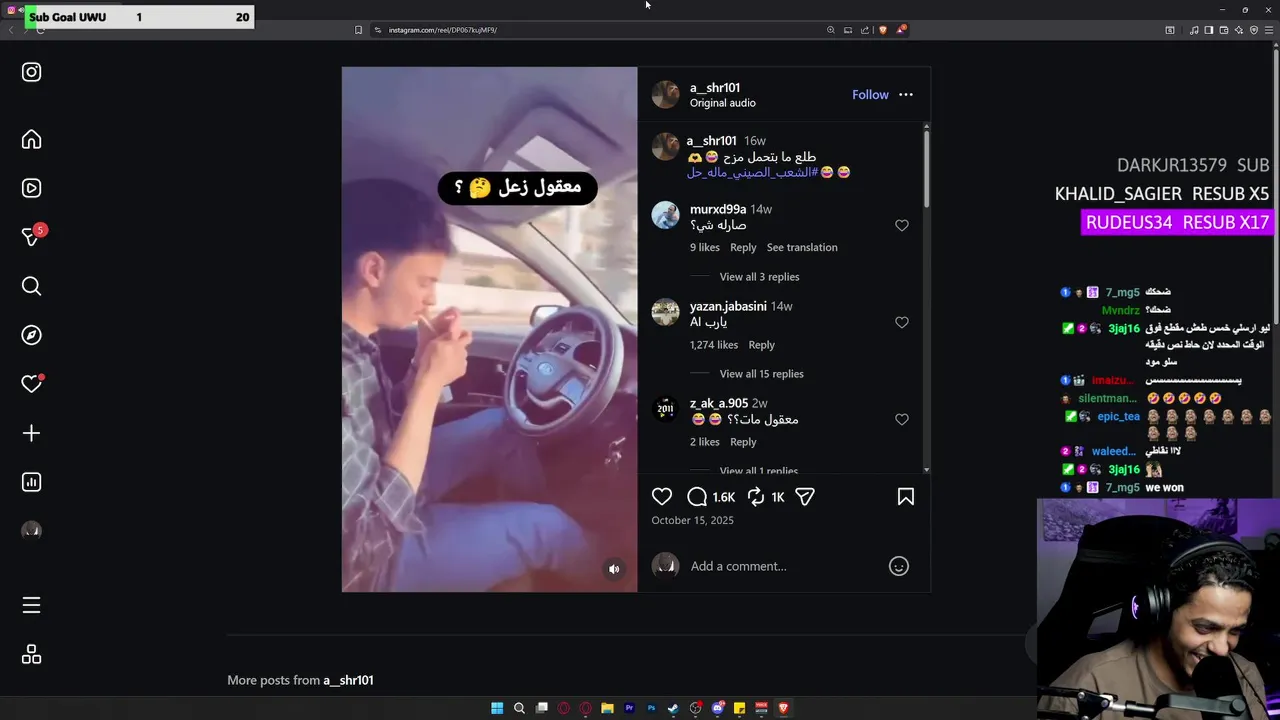
Task: Click See translation on murxd99a's comment
Action: click(802, 248)
